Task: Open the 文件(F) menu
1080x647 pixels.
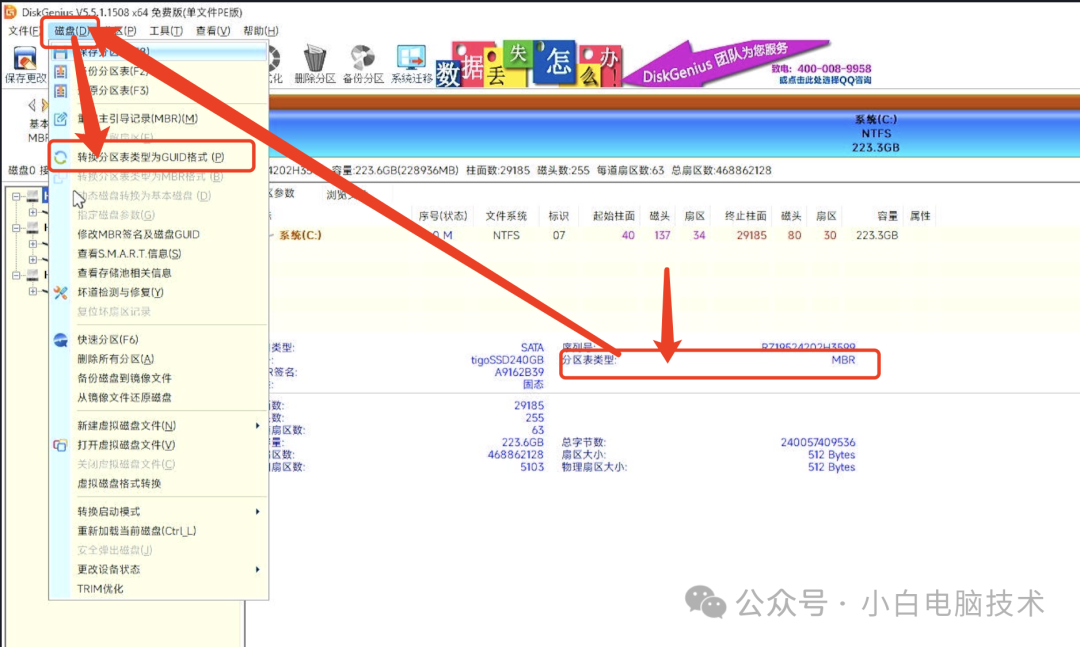Action: pyautogui.click(x=24, y=31)
